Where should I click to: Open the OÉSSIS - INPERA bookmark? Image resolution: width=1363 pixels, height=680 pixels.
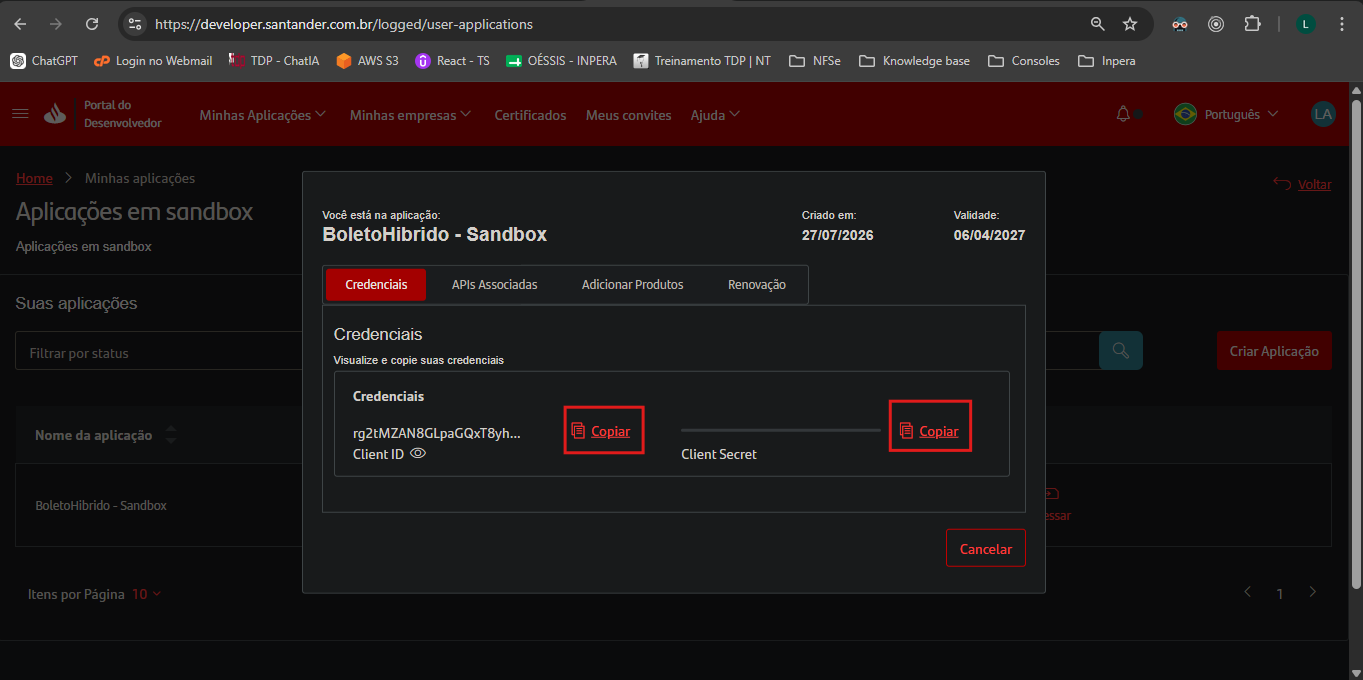[x=561, y=61]
